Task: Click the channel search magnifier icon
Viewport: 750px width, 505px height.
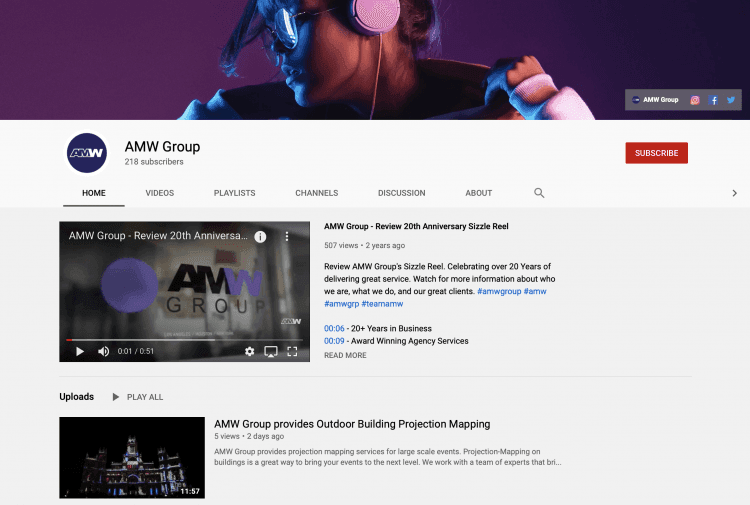Action: point(539,193)
